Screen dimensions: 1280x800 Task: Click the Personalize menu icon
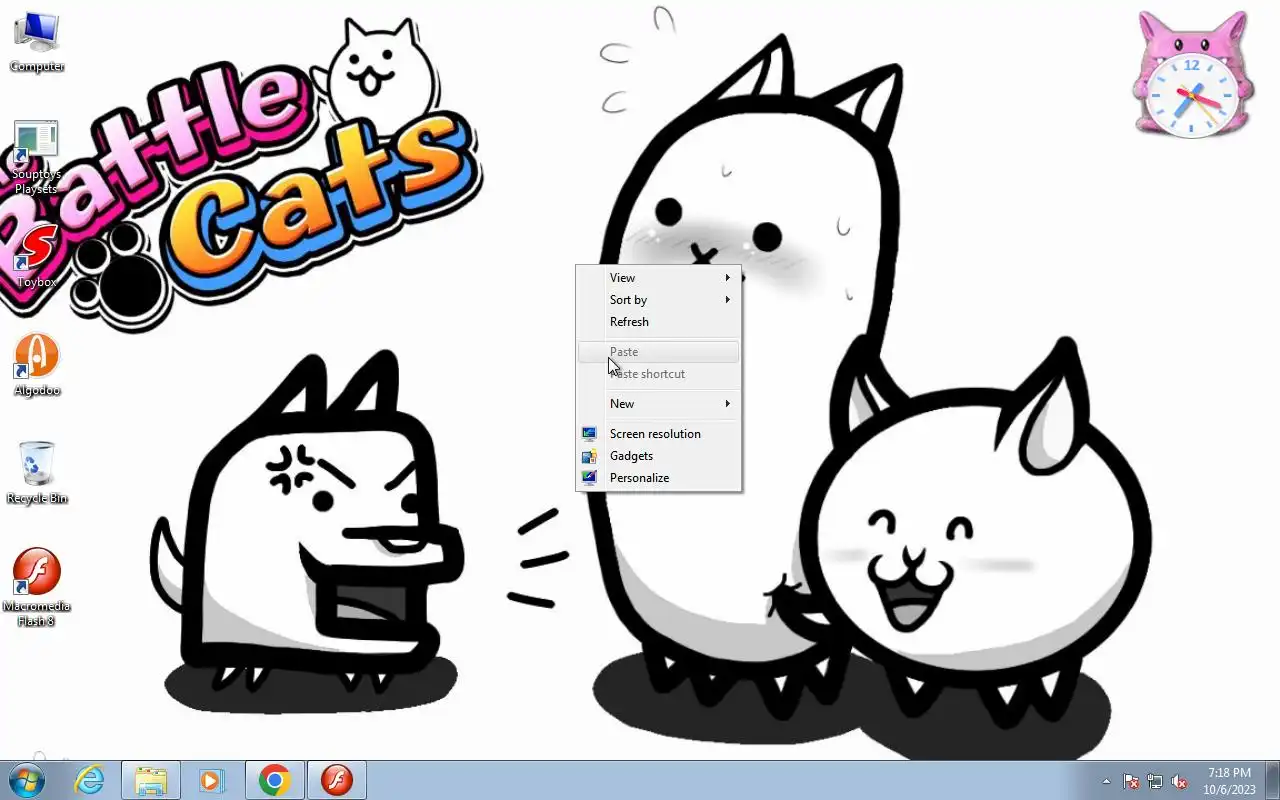tap(589, 478)
